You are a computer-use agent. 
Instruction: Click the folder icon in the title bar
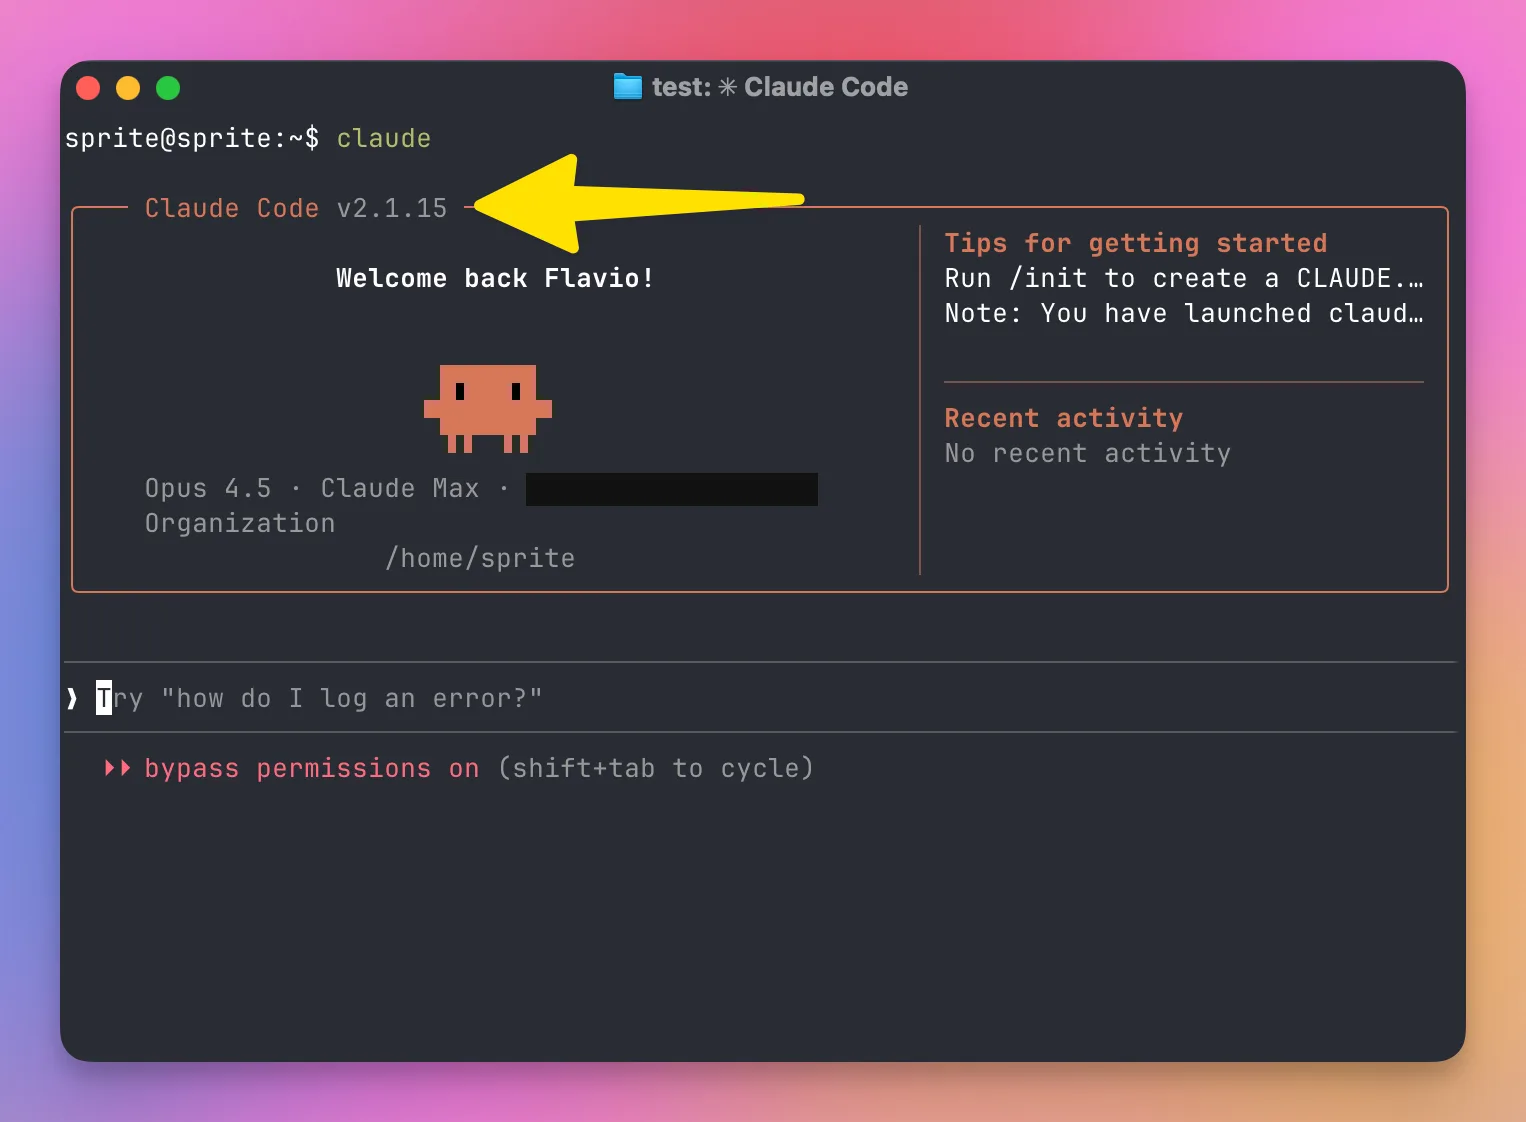(627, 87)
